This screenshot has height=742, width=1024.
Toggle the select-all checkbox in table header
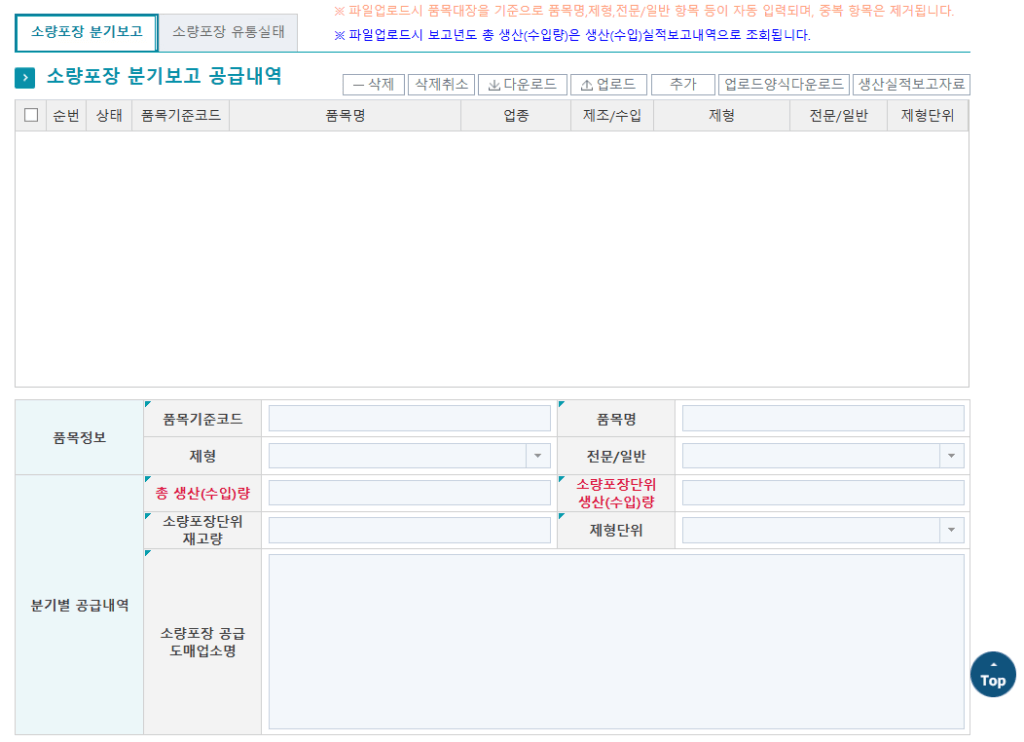[x=31, y=115]
